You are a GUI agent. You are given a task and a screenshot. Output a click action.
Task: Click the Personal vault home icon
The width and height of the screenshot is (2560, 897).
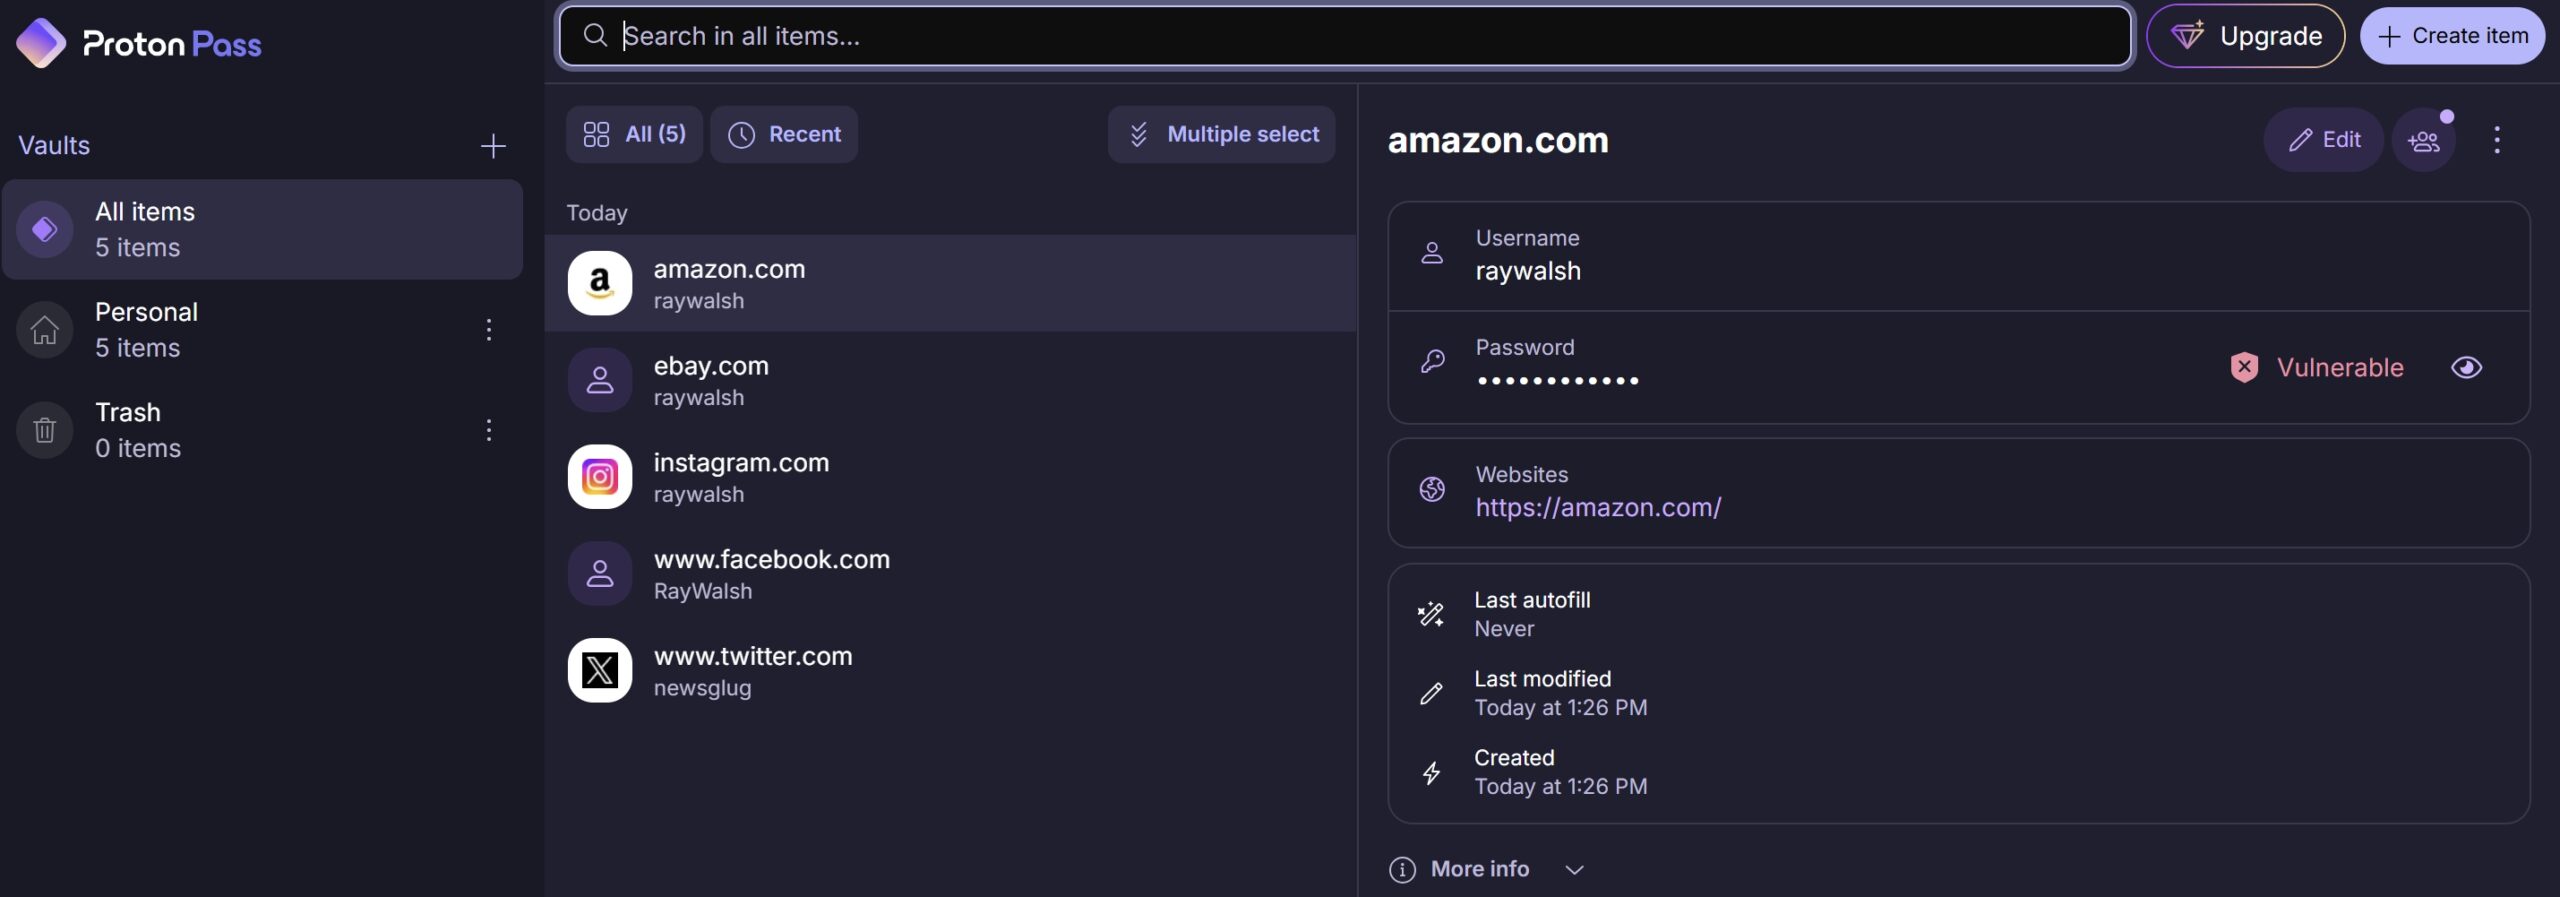tap(45, 329)
